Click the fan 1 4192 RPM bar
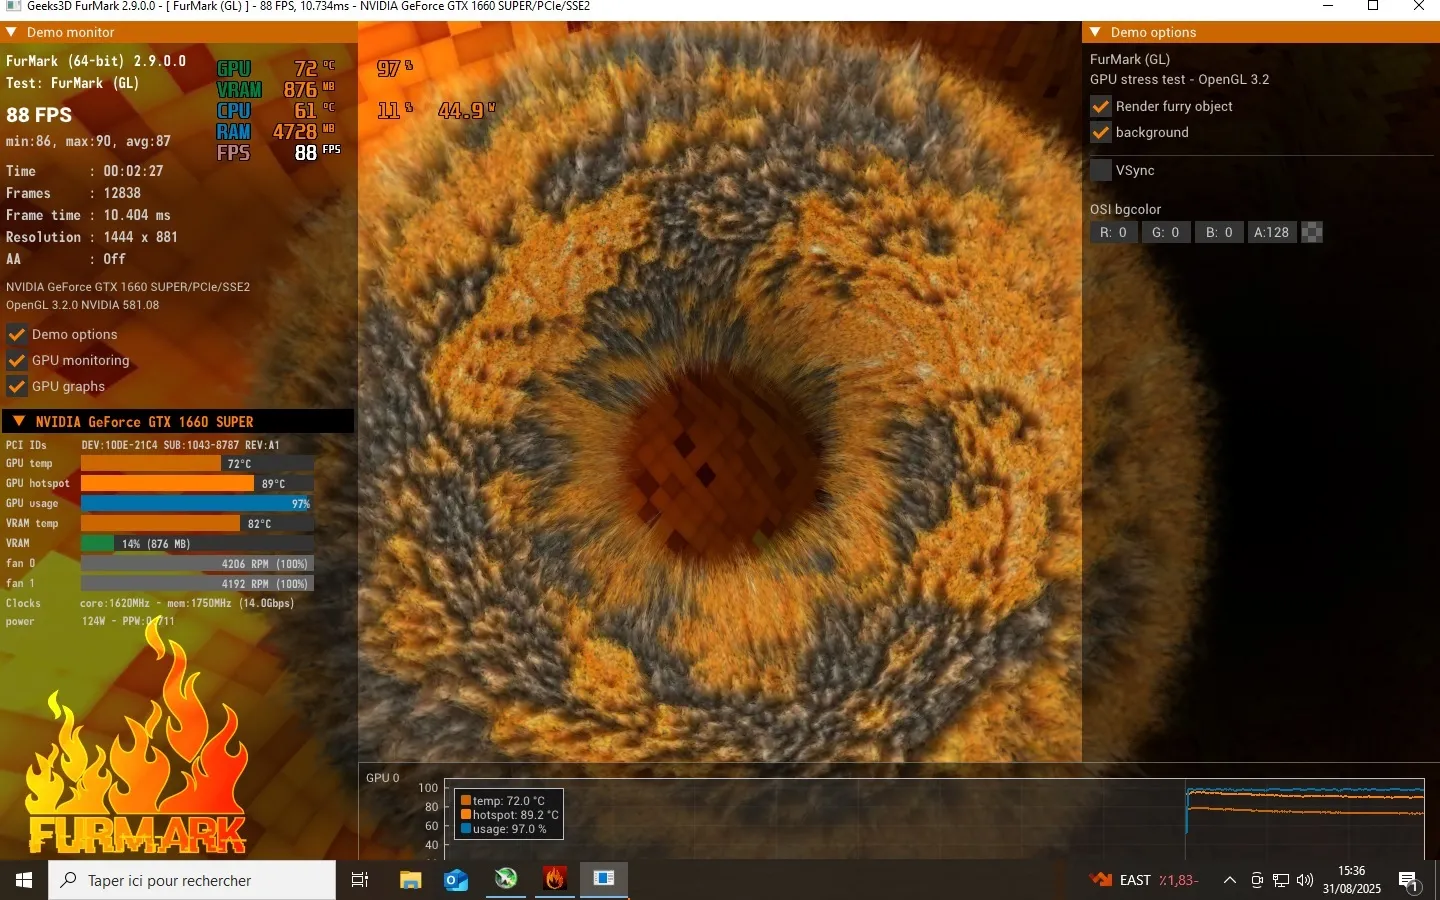The image size is (1440, 900). 197,583
